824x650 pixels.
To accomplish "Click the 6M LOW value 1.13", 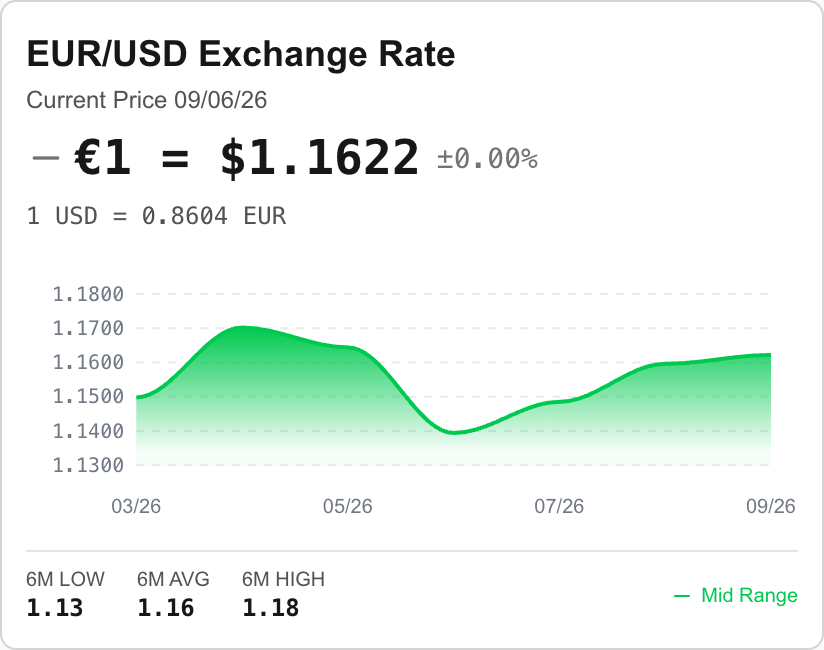I will (x=55, y=608).
